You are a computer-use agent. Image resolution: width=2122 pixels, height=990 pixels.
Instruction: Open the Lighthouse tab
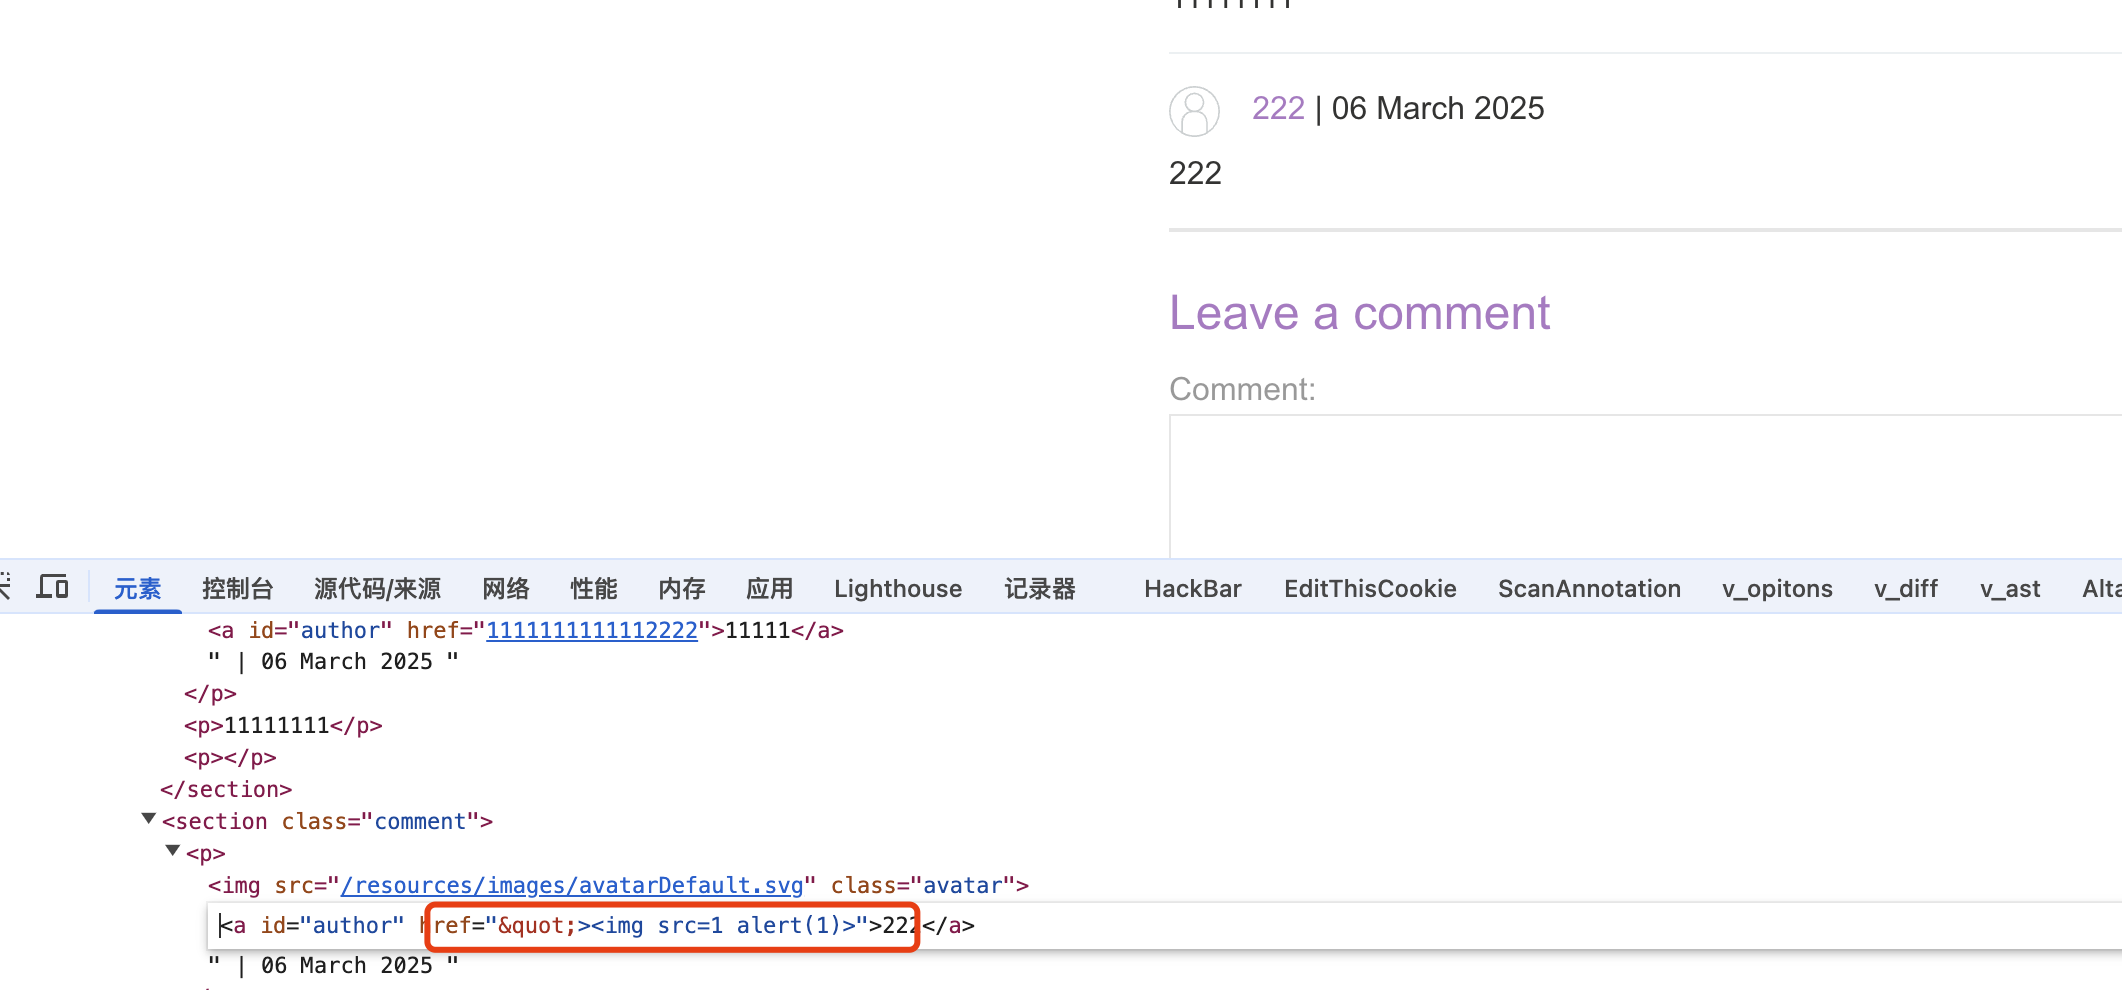[x=897, y=589]
